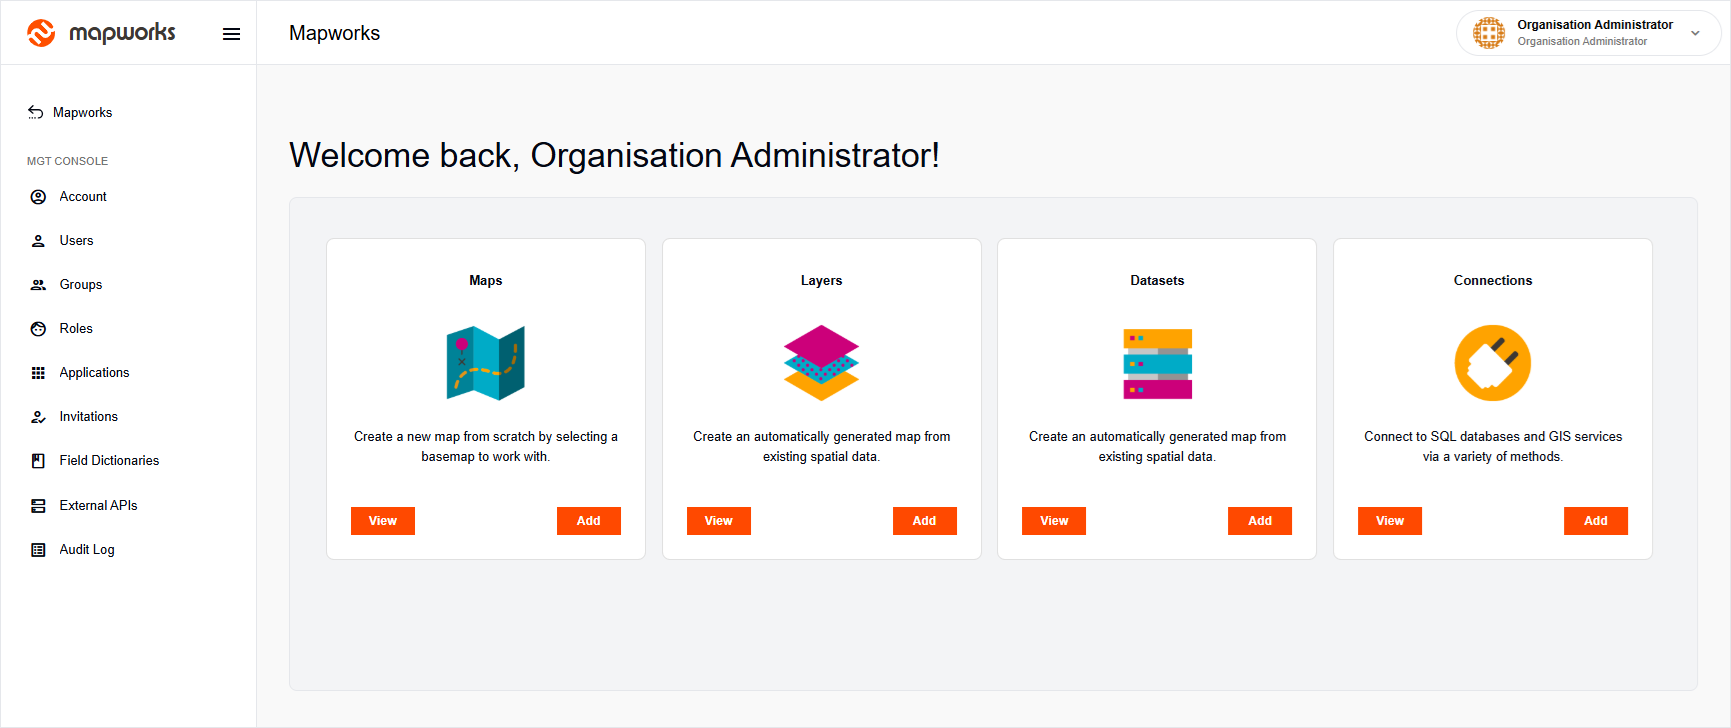This screenshot has height=728, width=1731.
Task: Add a new Map
Action: pyautogui.click(x=589, y=521)
